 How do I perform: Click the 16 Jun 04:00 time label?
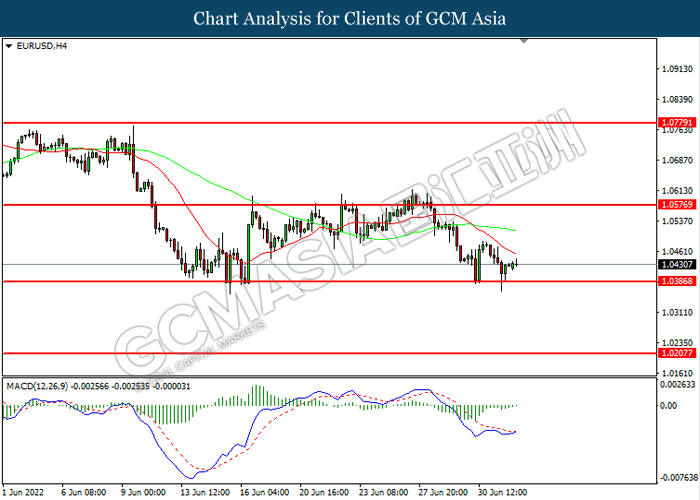point(265,492)
